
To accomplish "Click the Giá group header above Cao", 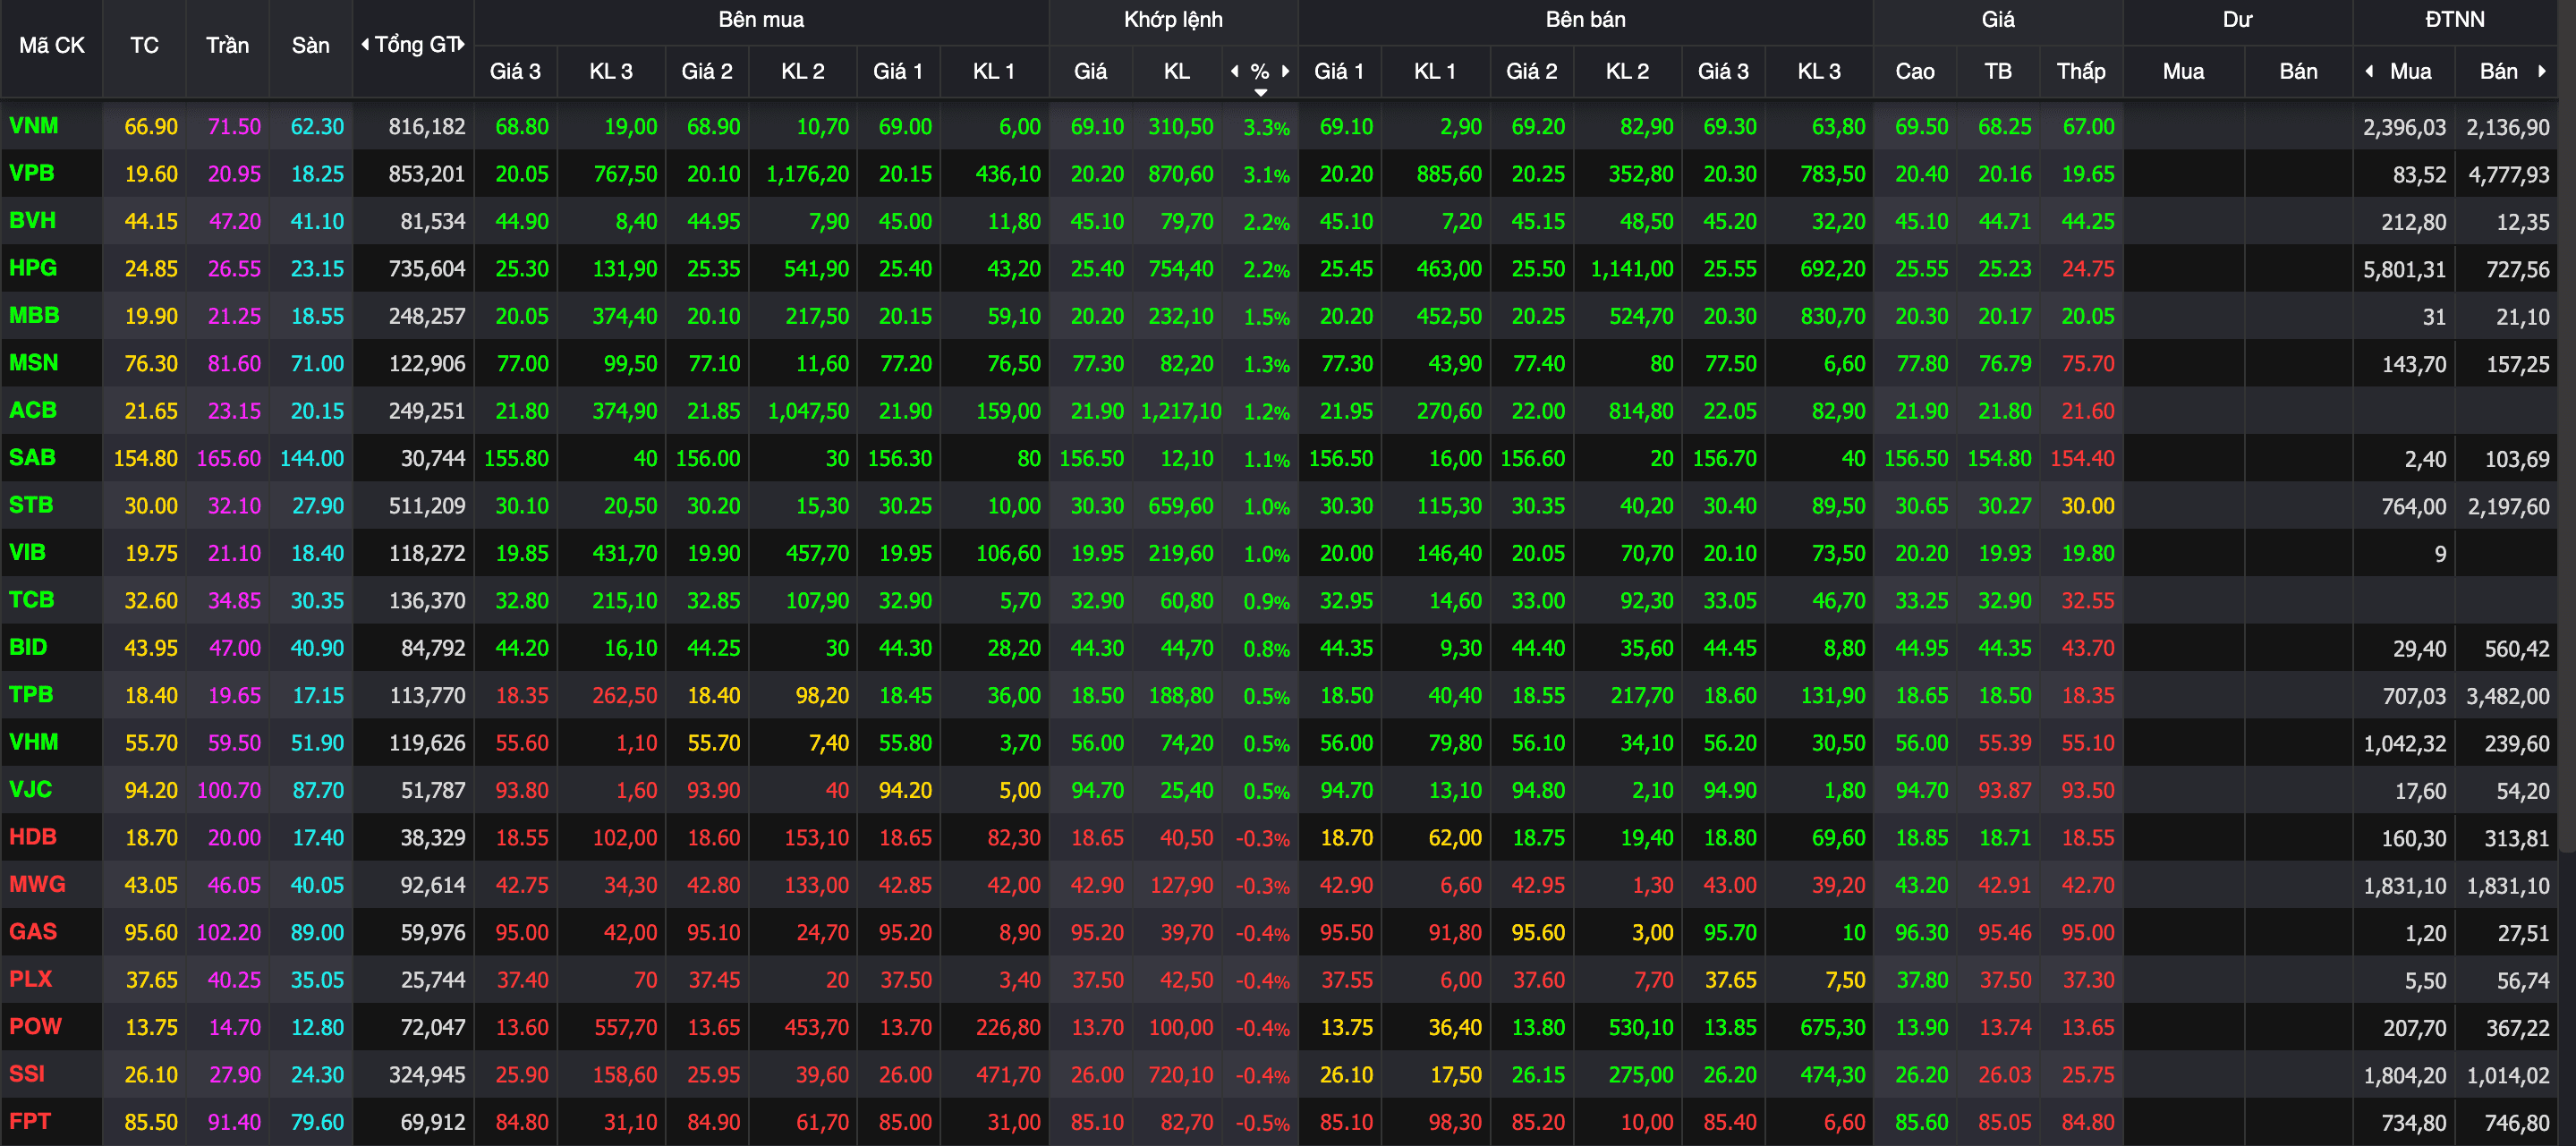I will [1998, 20].
